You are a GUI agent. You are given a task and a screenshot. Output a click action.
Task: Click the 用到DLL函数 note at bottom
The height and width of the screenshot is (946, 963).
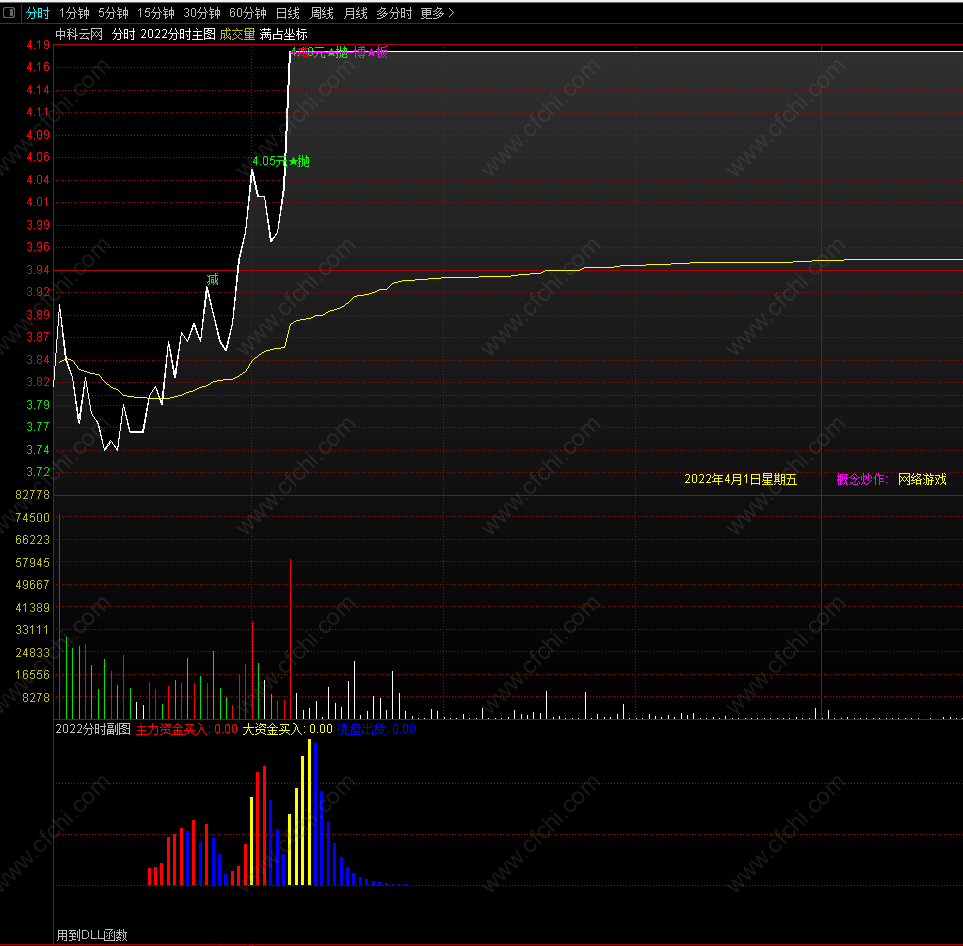92,935
